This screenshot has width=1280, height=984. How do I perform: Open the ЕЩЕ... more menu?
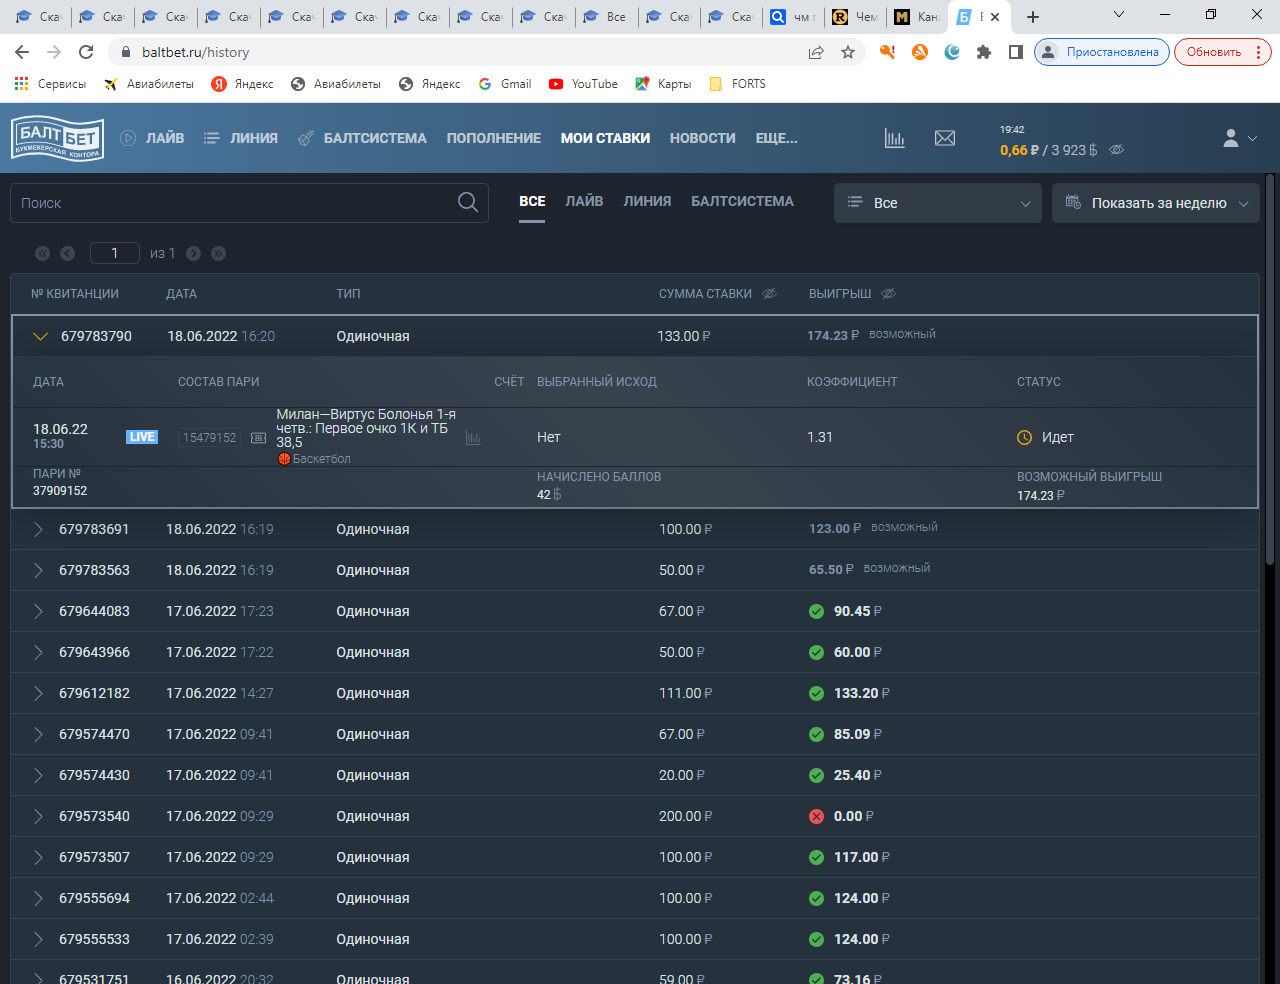click(x=777, y=138)
